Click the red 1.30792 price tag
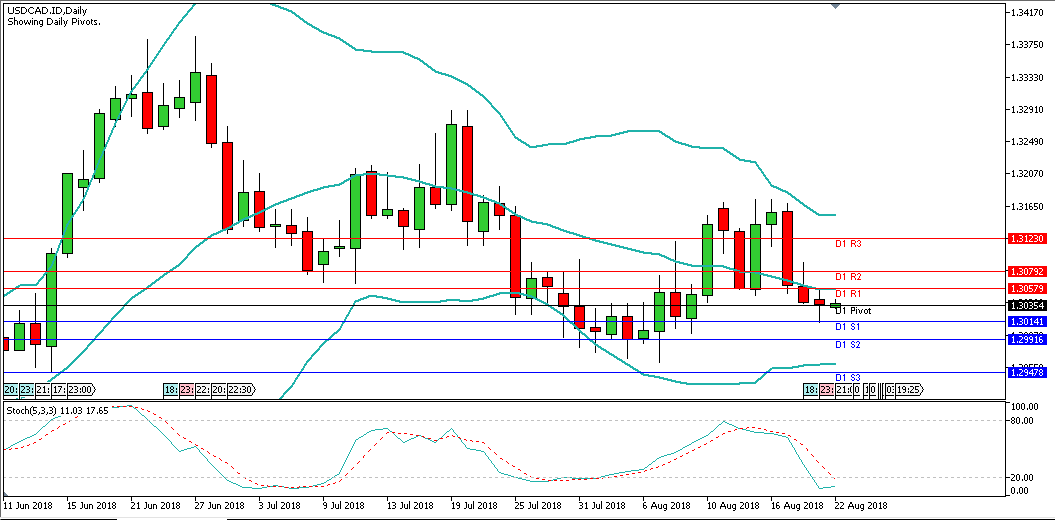Image resolution: width=1055 pixels, height=520 pixels. [1027, 272]
